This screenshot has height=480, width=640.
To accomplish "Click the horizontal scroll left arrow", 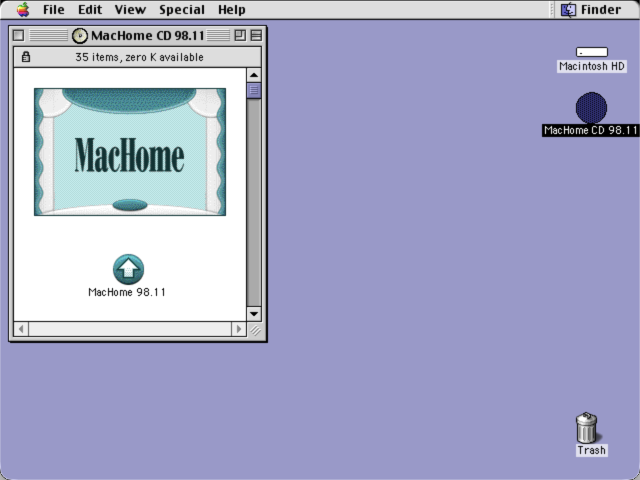I will pyautogui.click(x=21, y=329).
